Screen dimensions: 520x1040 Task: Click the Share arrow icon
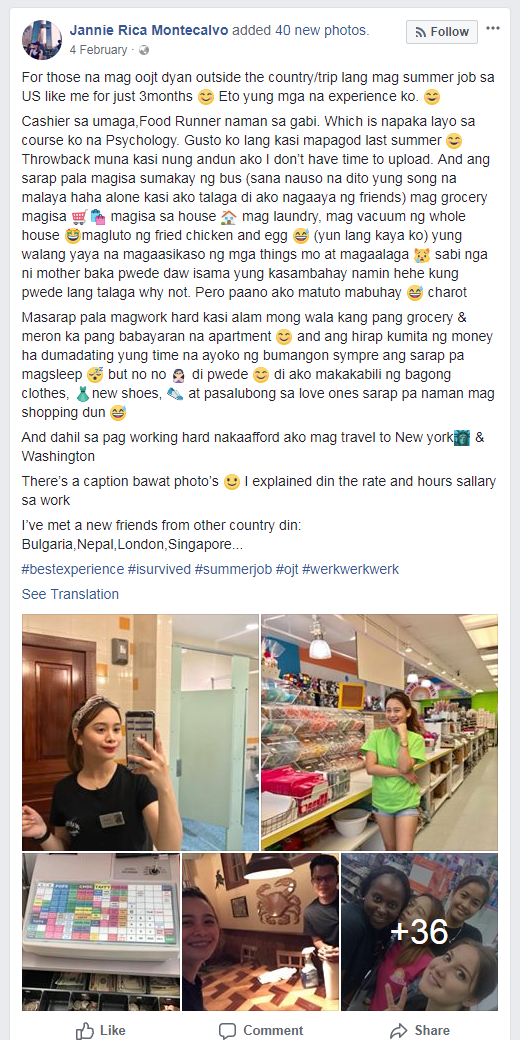pos(398,1030)
